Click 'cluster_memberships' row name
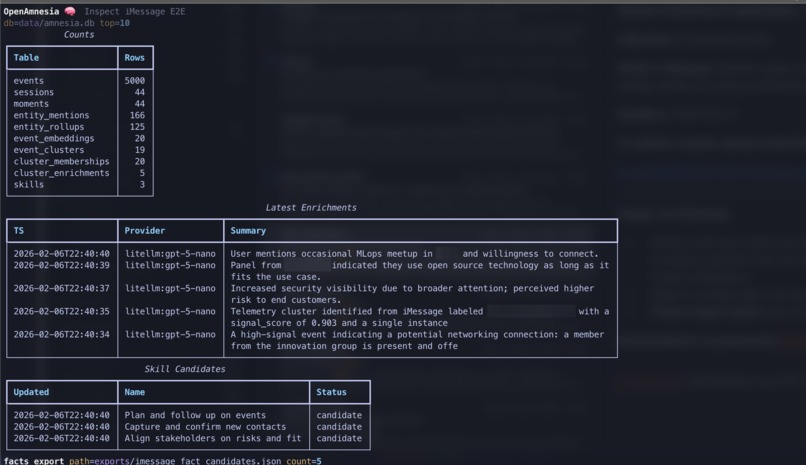The width and height of the screenshot is (806, 465). pos(62,161)
